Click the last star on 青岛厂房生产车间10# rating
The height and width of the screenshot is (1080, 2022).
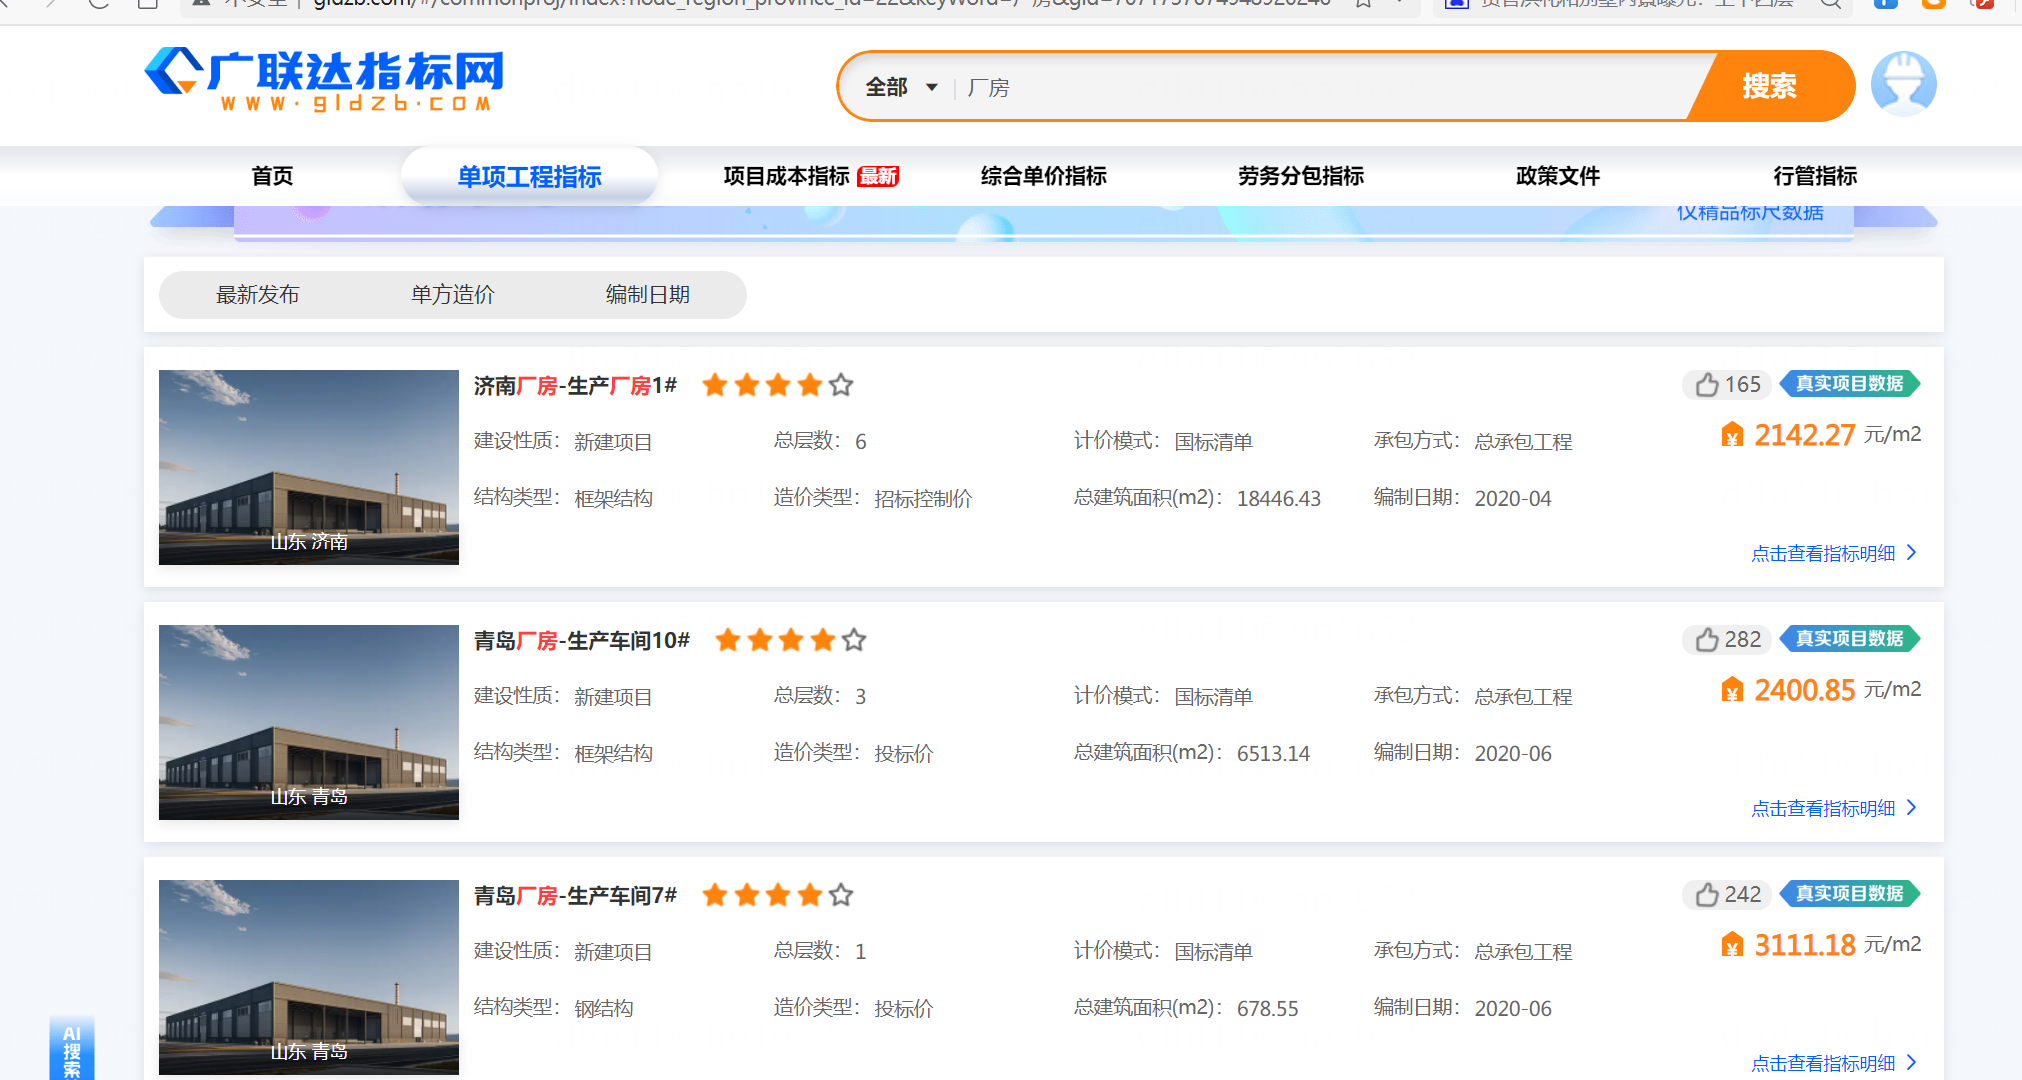coord(855,640)
